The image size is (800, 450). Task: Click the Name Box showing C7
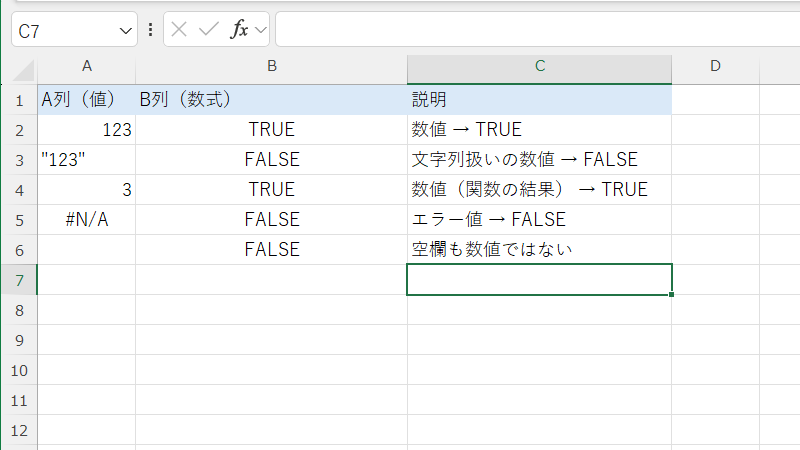pyautogui.click(x=65, y=31)
